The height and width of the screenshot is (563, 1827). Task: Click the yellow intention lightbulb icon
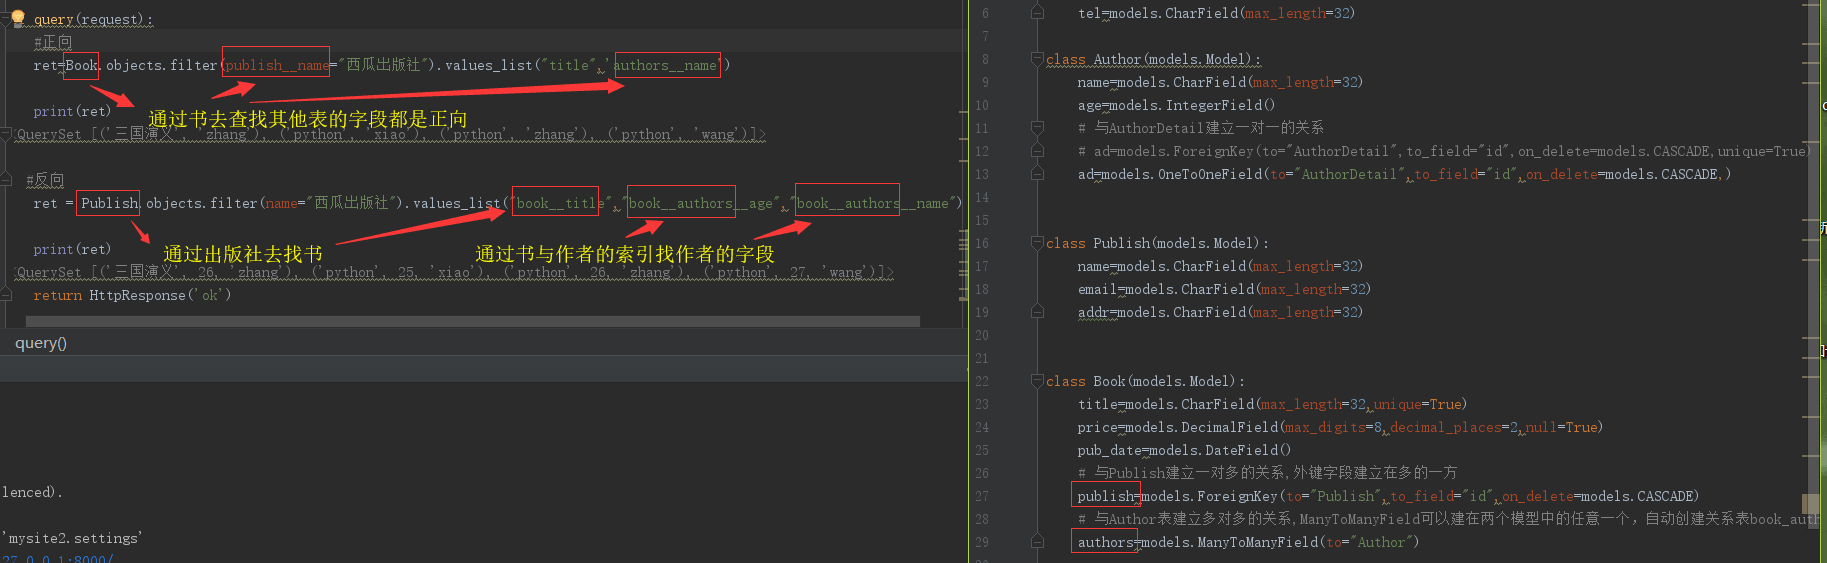(x=17, y=17)
